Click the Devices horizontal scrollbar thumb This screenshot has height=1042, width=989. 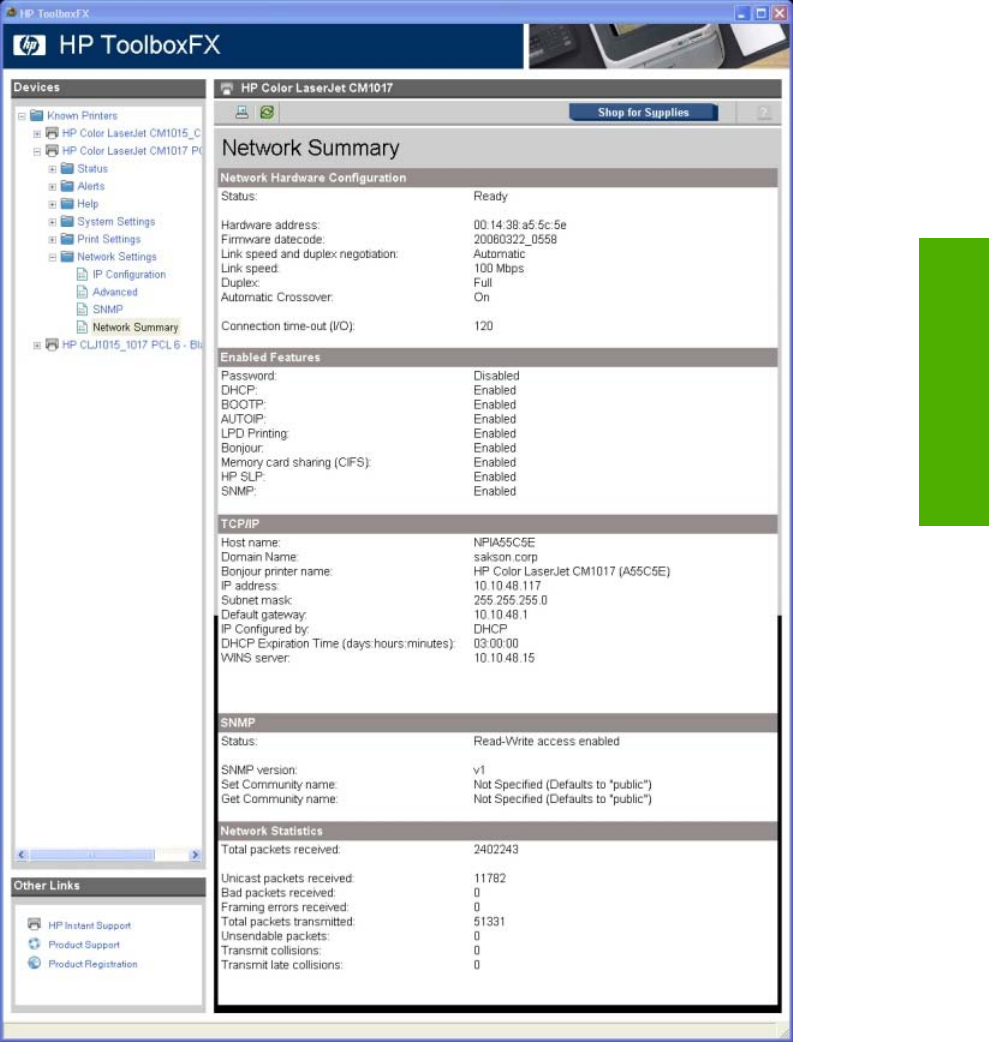pyautogui.click(x=92, y=855)
